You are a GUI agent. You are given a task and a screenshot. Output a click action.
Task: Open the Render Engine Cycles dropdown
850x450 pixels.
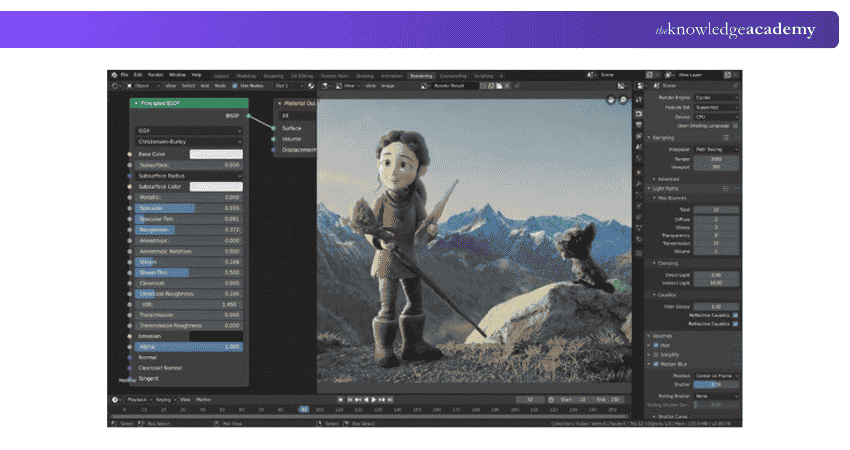(716, 98)
